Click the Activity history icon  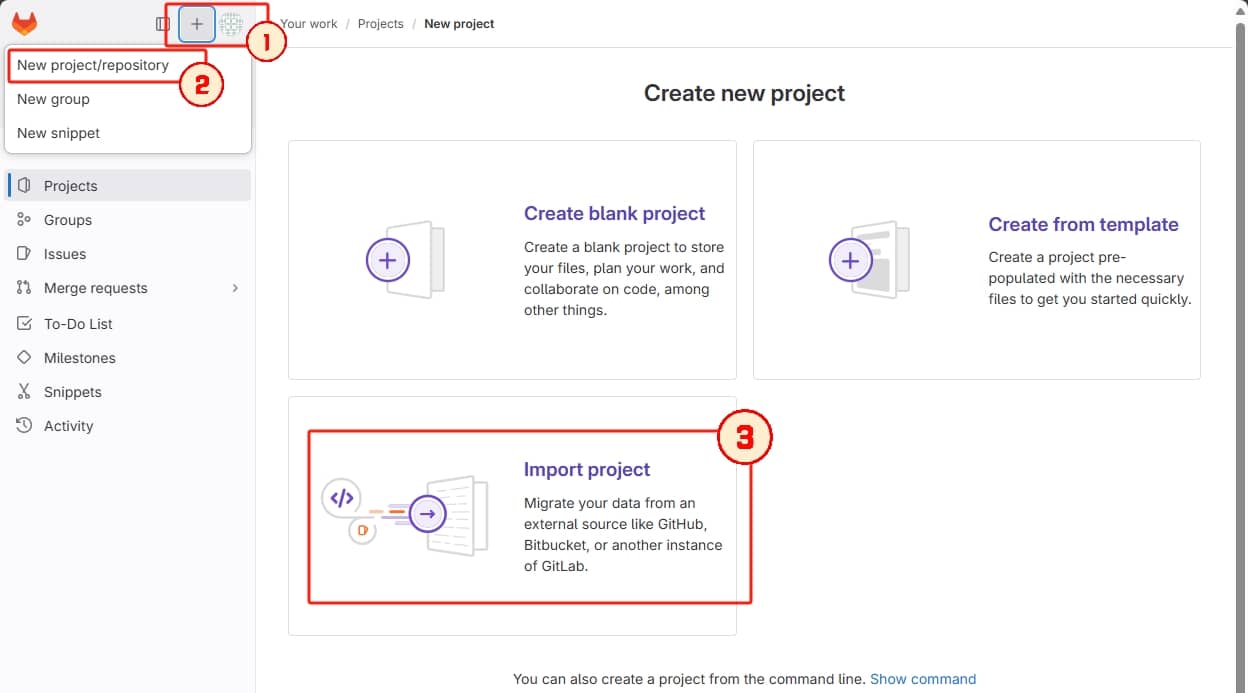point(25,425)
